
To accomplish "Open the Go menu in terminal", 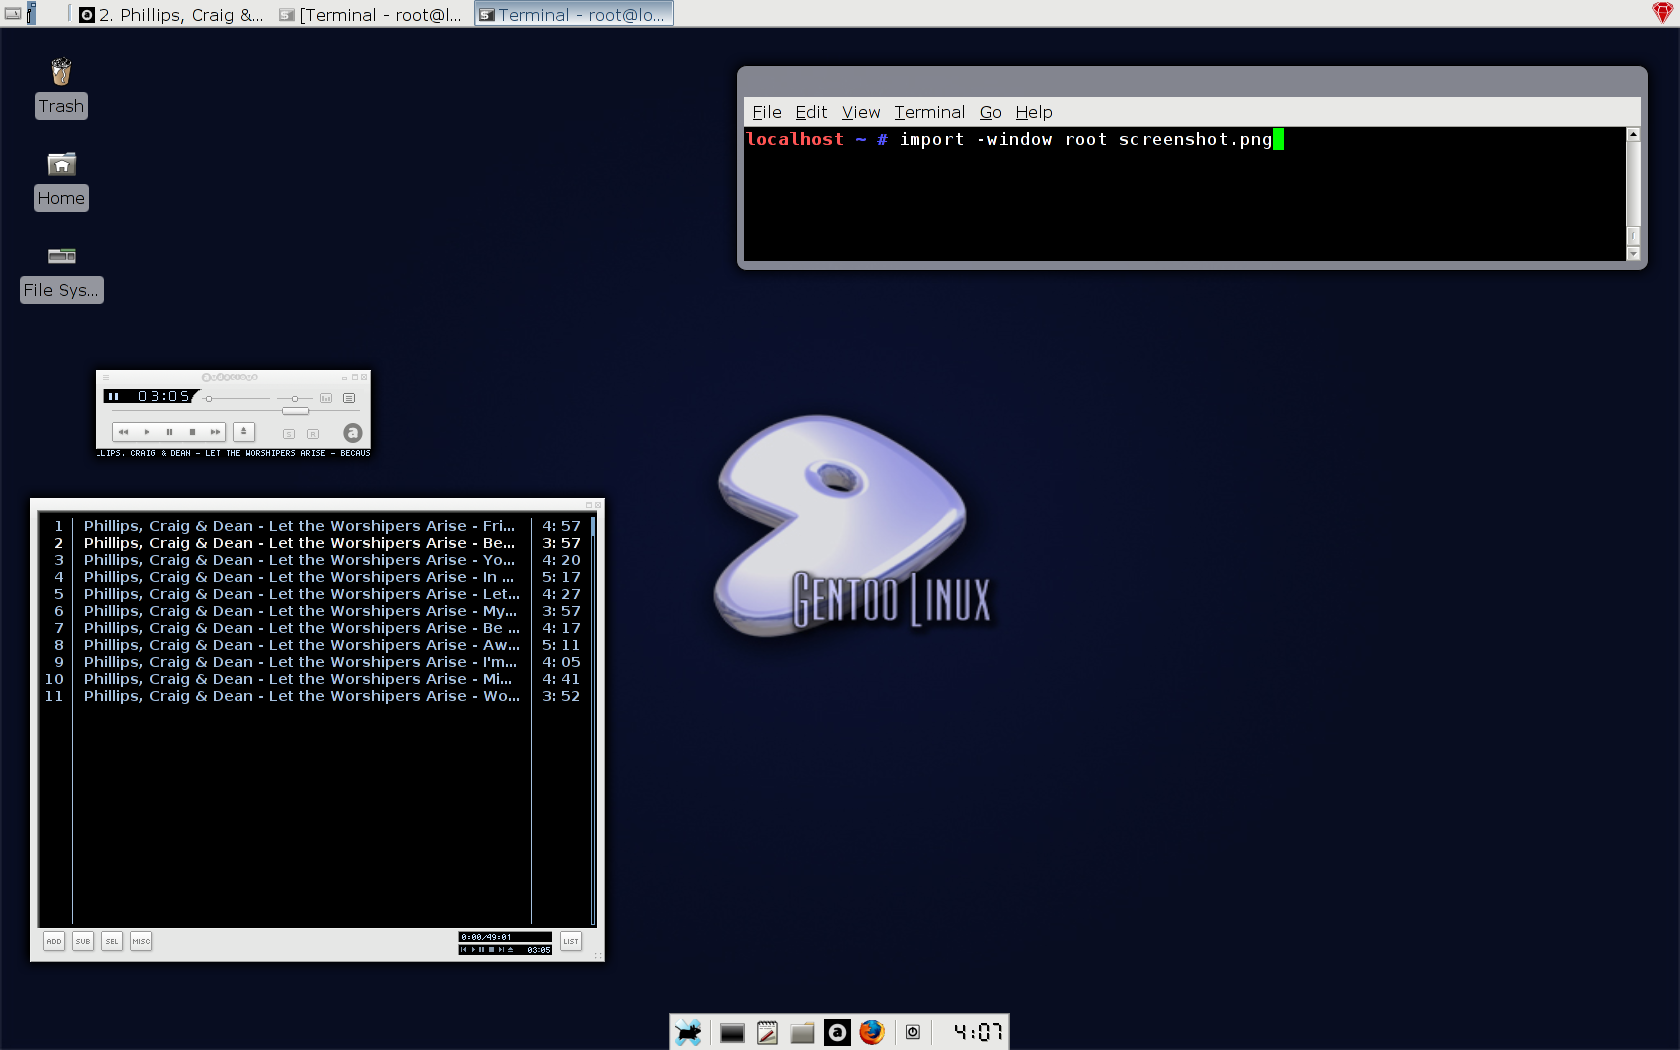I will (x=991, y=112).
